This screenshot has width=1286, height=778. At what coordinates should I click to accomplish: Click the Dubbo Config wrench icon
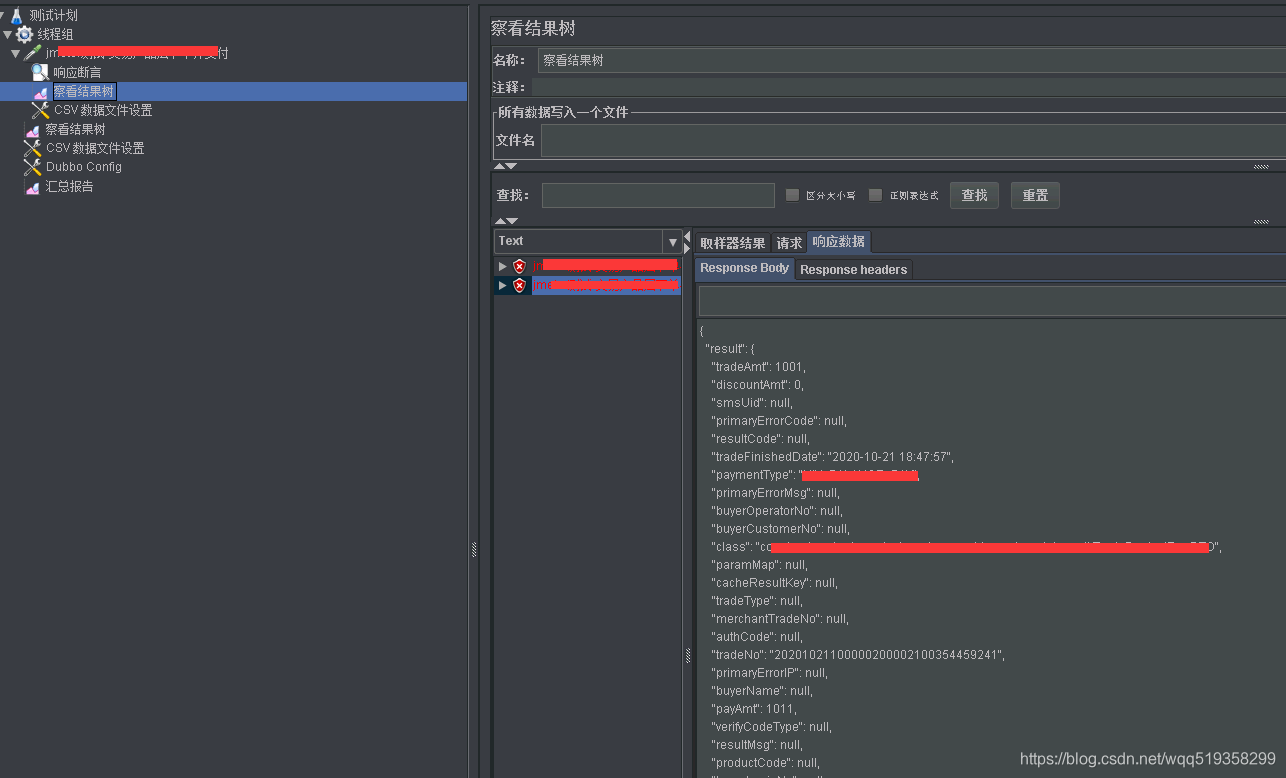(x=32, y=167)
